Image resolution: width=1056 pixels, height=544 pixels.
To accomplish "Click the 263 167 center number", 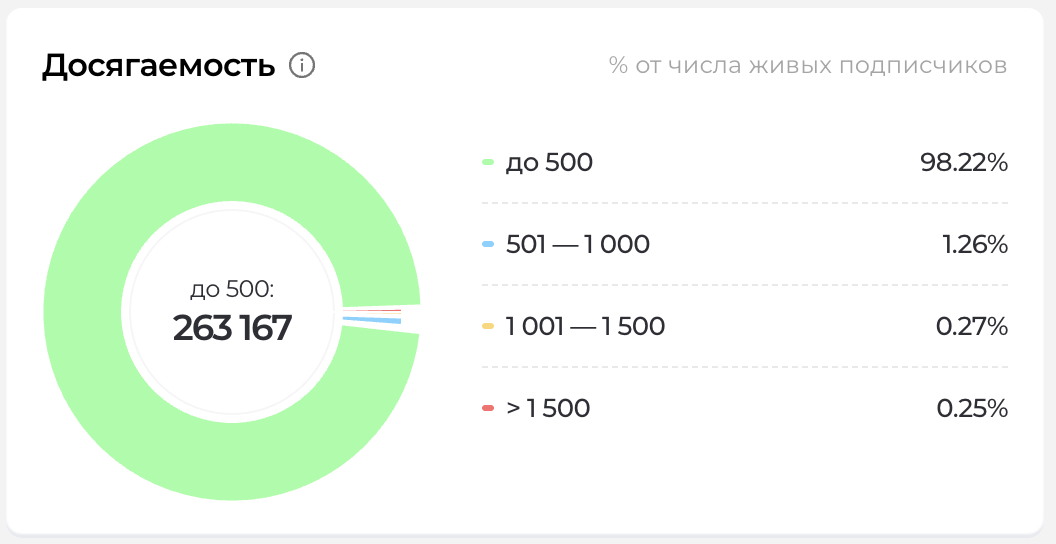I will pos(232,329).
